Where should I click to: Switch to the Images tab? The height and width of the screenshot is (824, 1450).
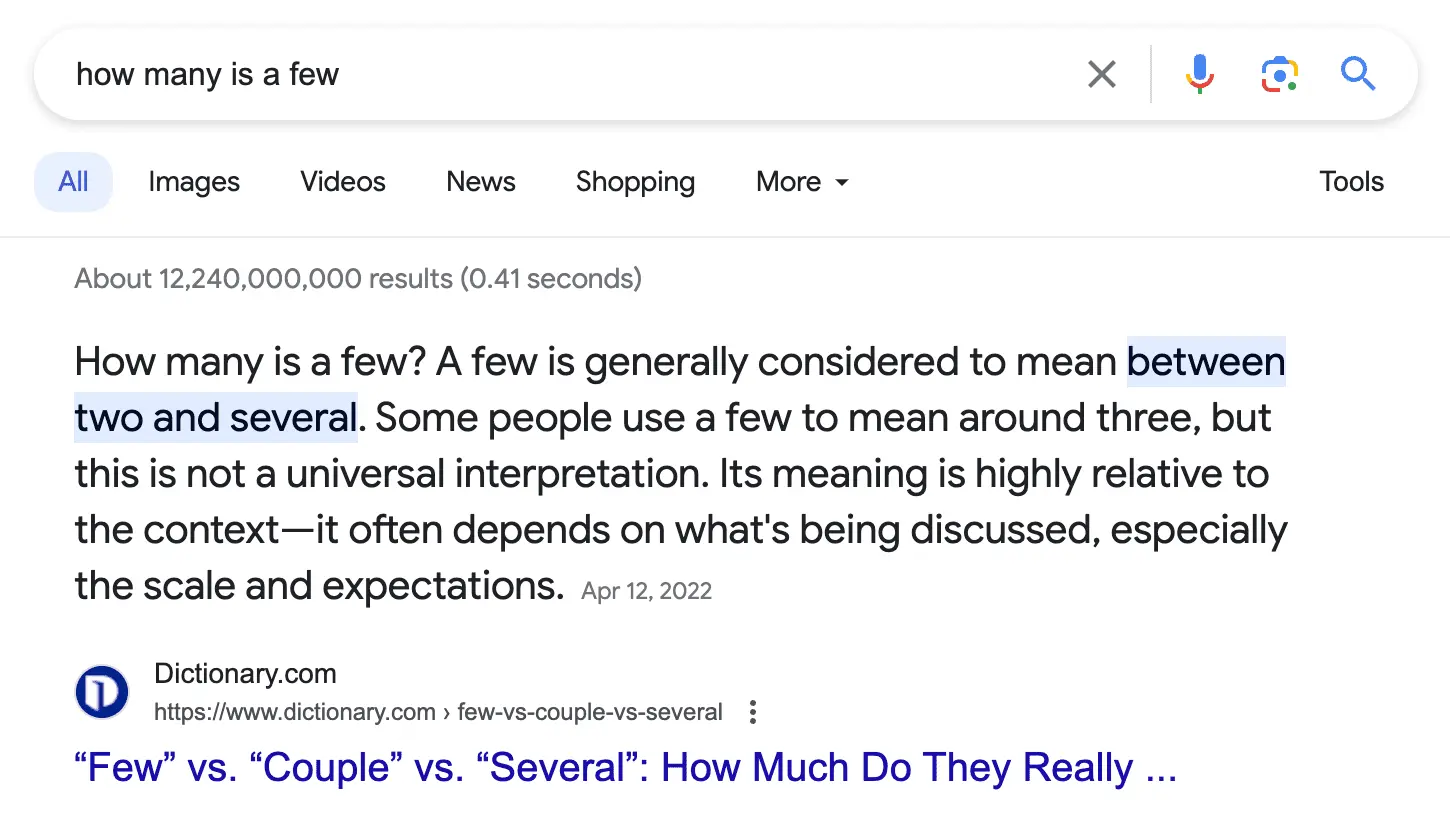[194, 182]
